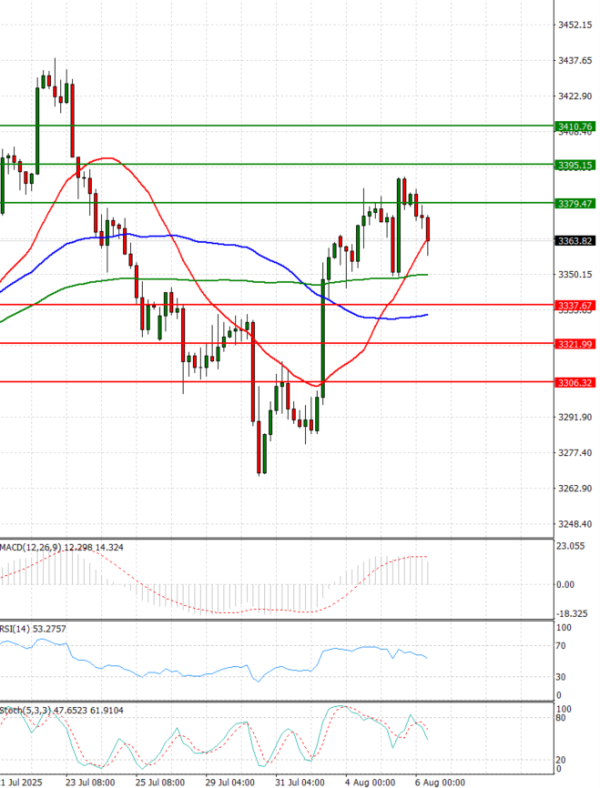Click the 6 Aug 00:00 time label

click(440, 782)
